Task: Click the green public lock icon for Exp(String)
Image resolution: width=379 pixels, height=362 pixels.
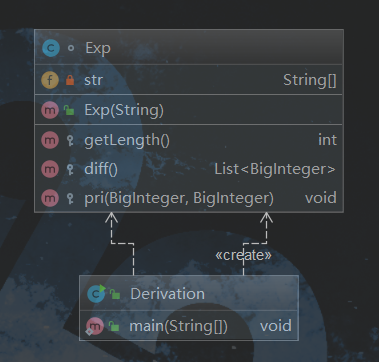Action: point(69,110)
